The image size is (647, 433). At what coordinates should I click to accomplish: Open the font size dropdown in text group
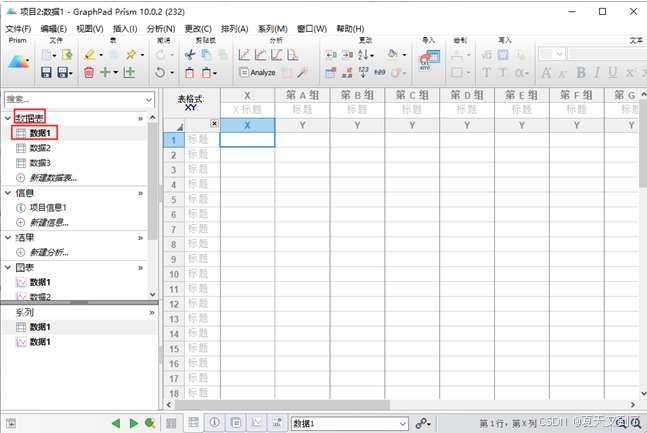click(560, 54)
